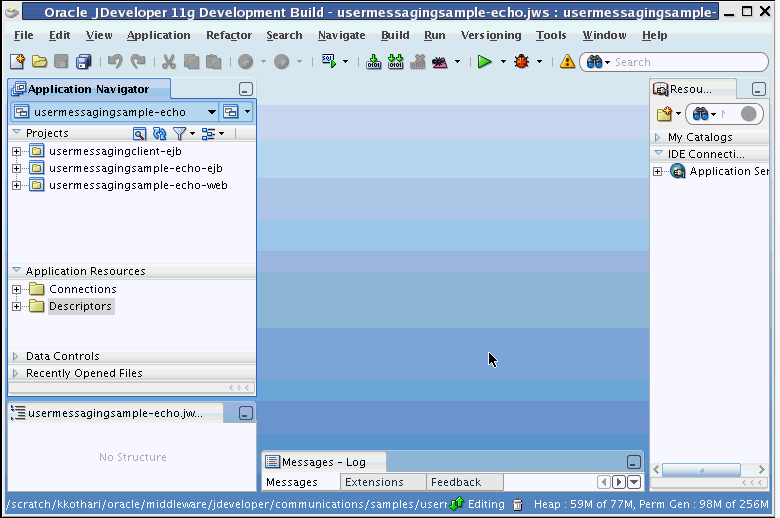Switch to the Feedback tab

pos(465,482)
